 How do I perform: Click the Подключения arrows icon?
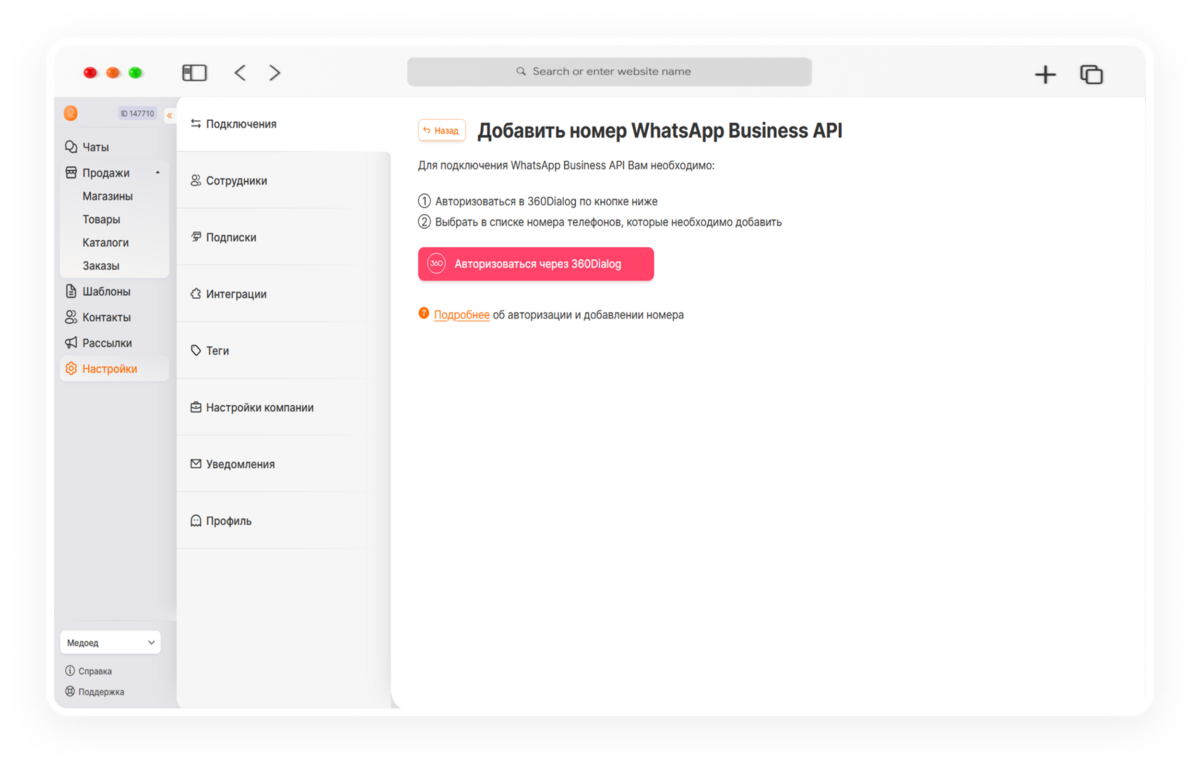[196, 124]
